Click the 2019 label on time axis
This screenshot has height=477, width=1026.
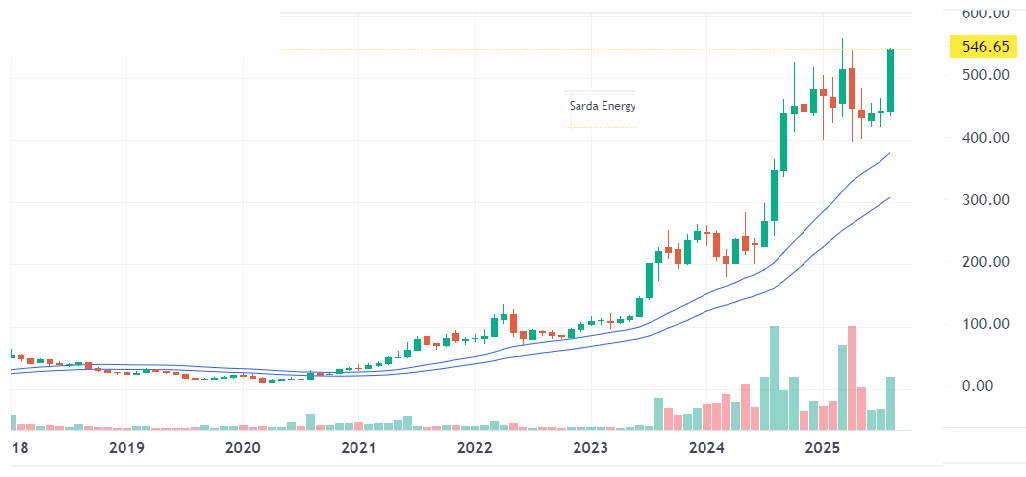(127, 449)
